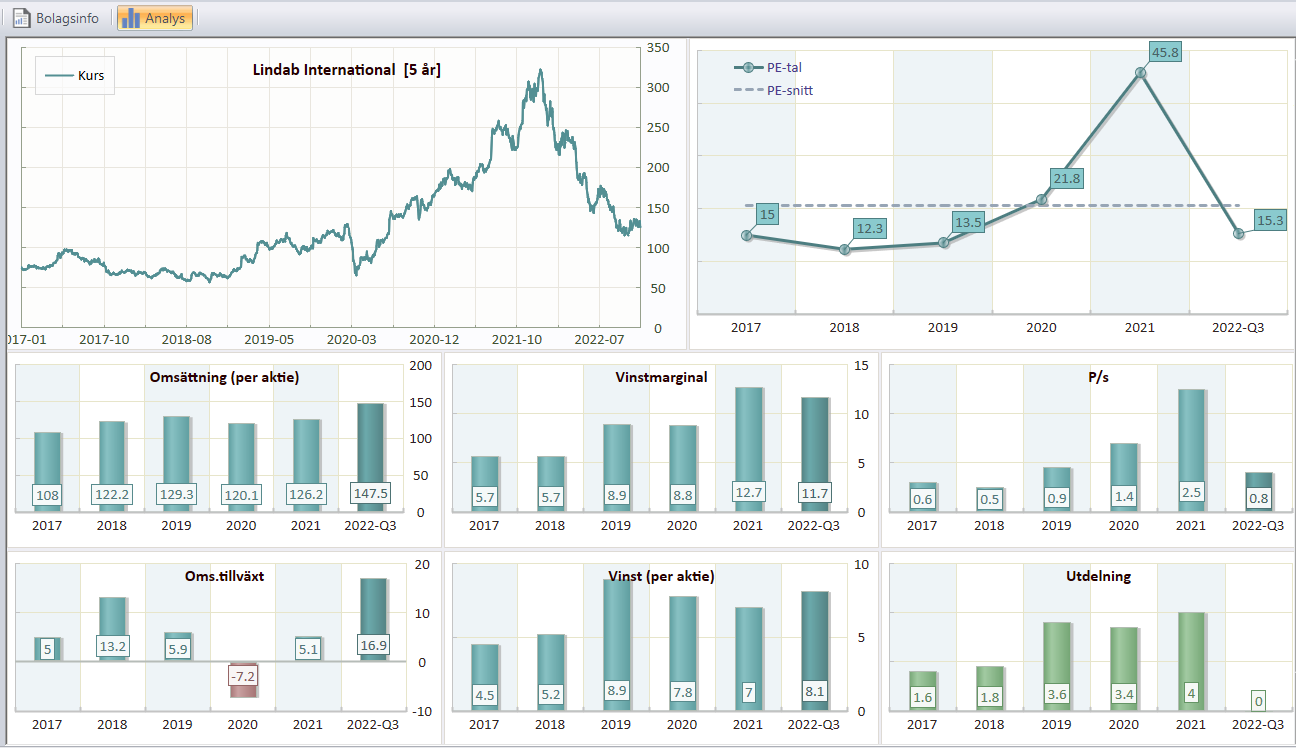
Task: Click the 2017 PE-tal data point
Action: pos(747,236)
